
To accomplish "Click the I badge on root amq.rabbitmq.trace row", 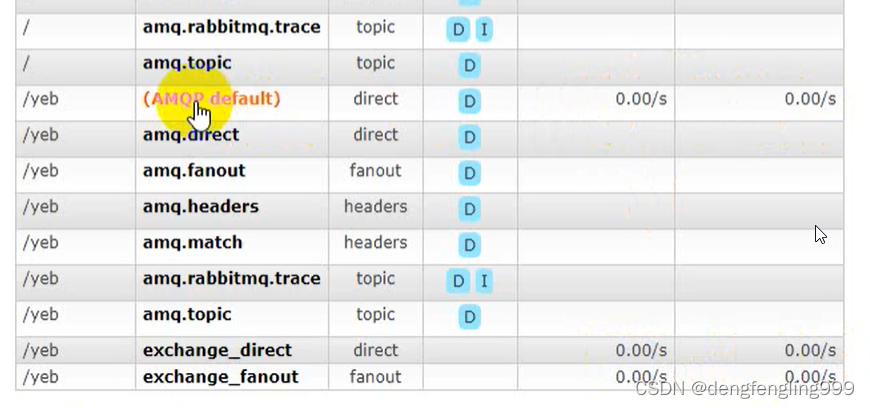I will coord(484,29).
